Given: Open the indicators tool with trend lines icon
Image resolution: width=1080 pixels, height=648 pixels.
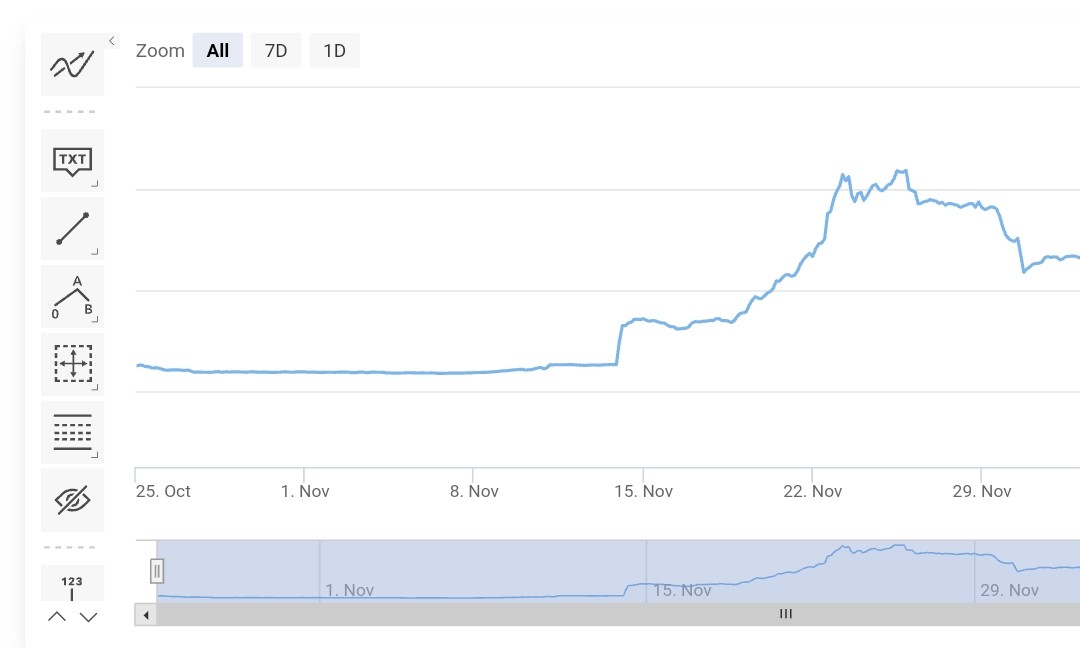Looking at the screenshot, I should (x=72, y=64).
